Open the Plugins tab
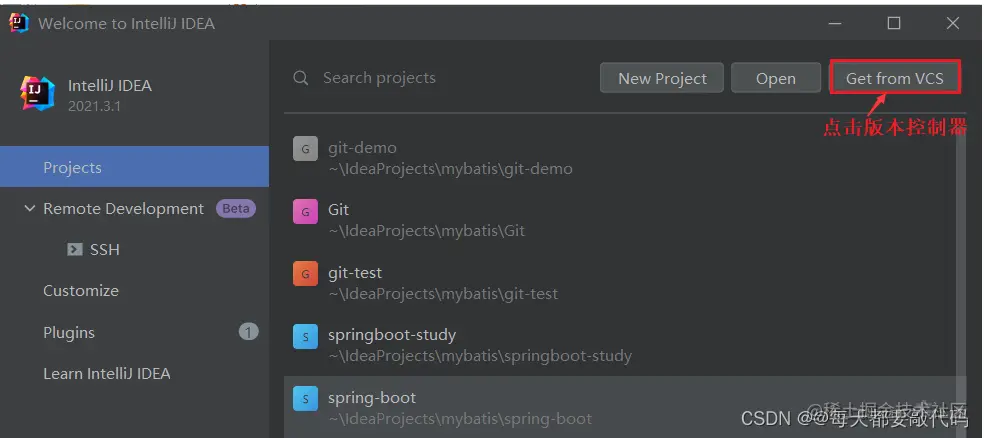Viewport: 984px width, 438px height. click(x=69, y=333)
